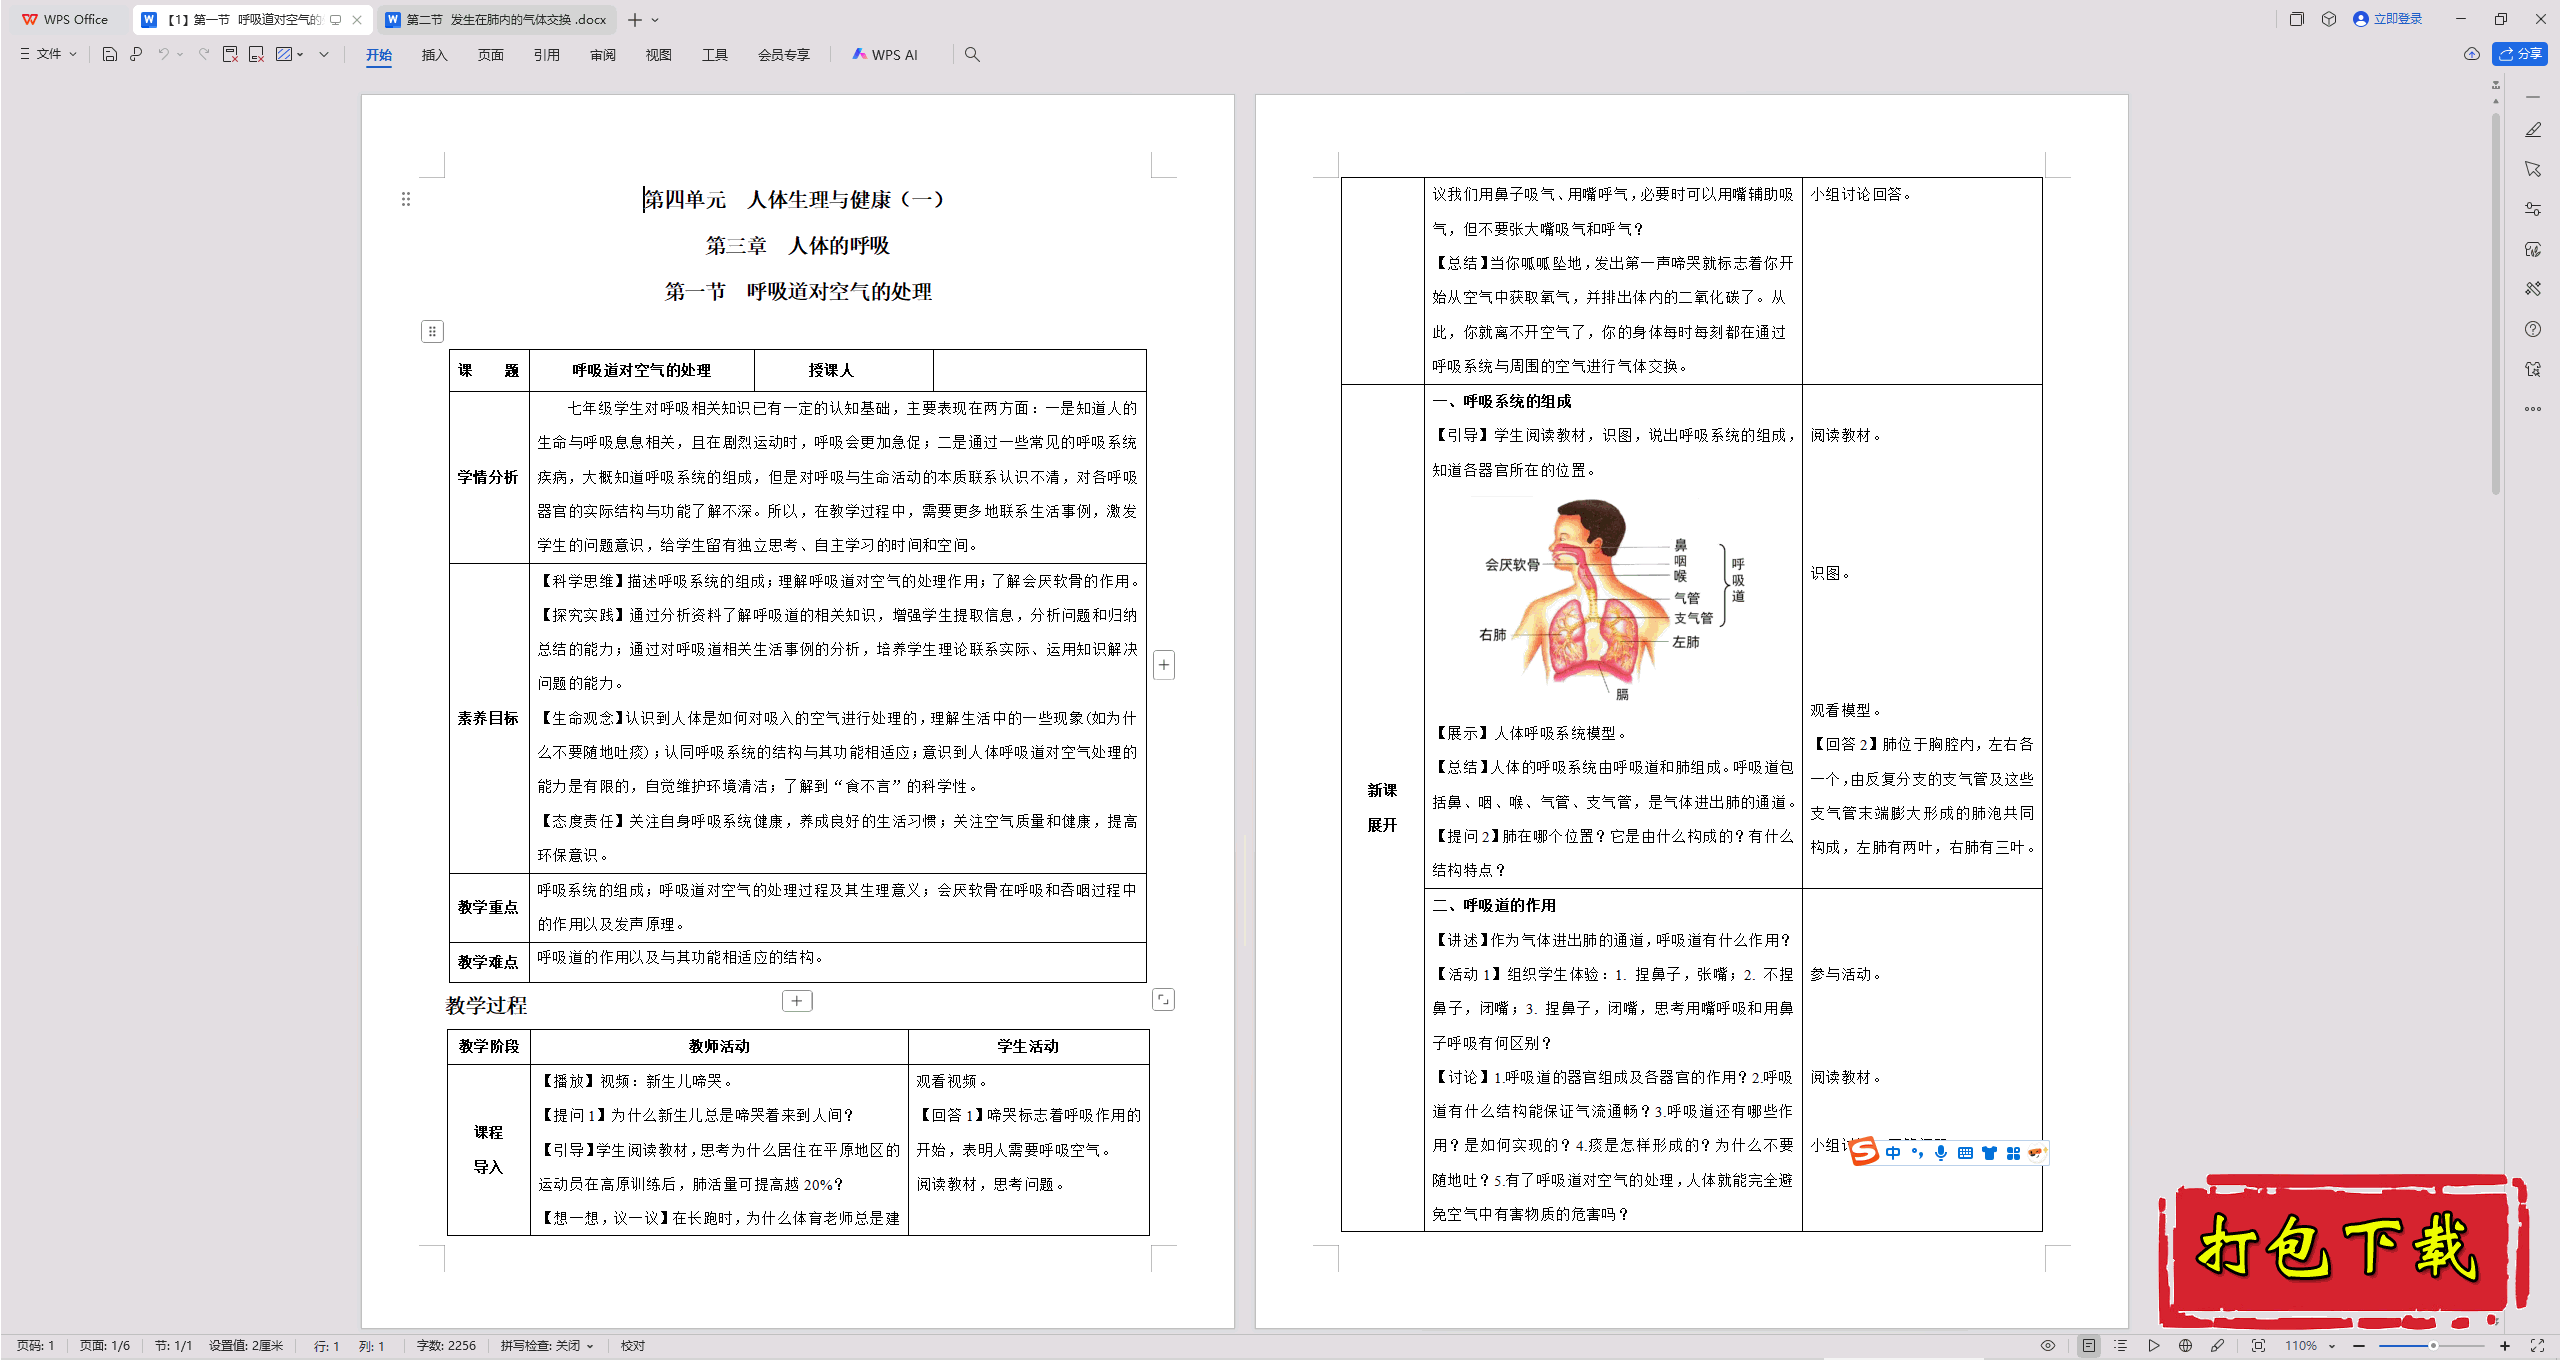This screenshot has height=1360, width=2560.
Task: Open the 文件 menu dropdown
Action: coord(48,54)
